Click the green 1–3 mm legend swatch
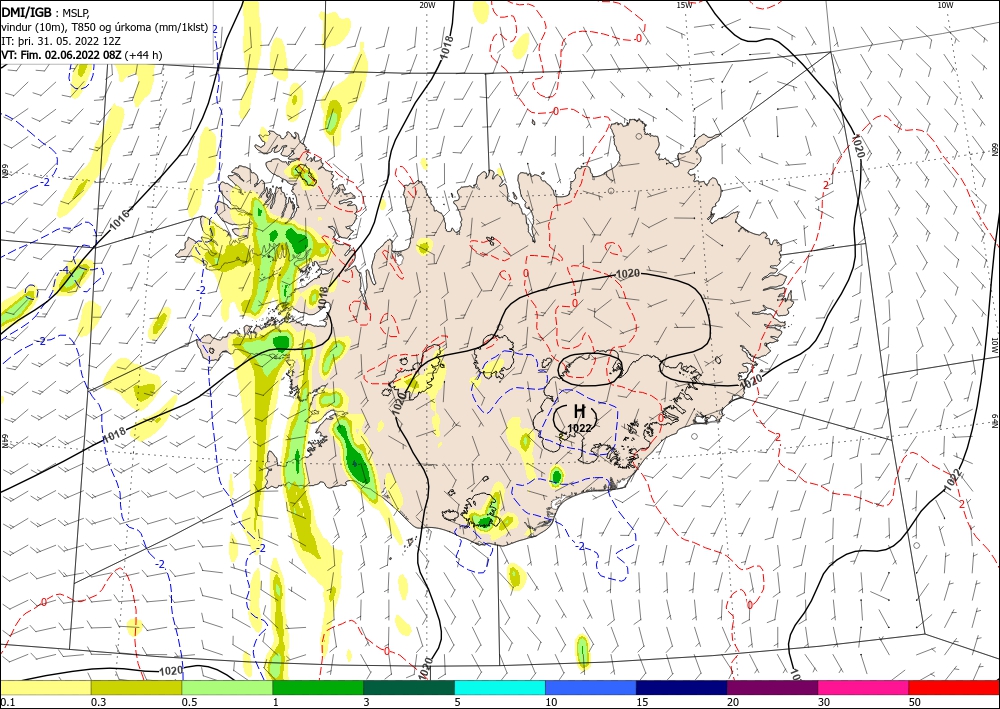The image size is (1000, 709). [x=318, y=687]
